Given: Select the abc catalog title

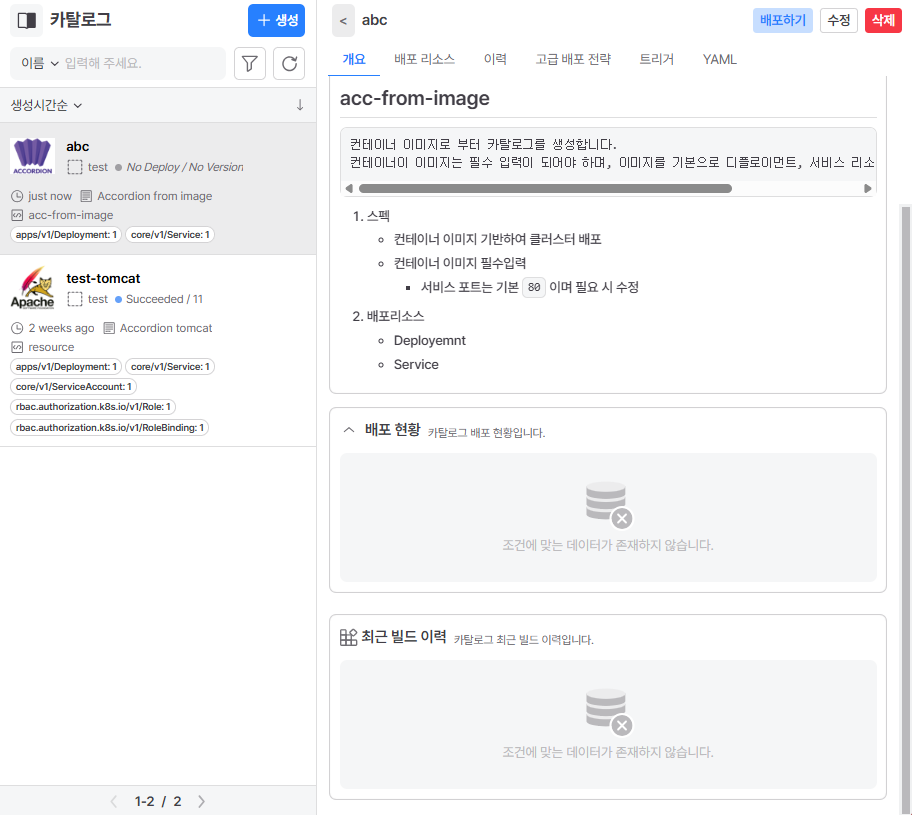Looking at the screenshot, I should pos(77,147).
